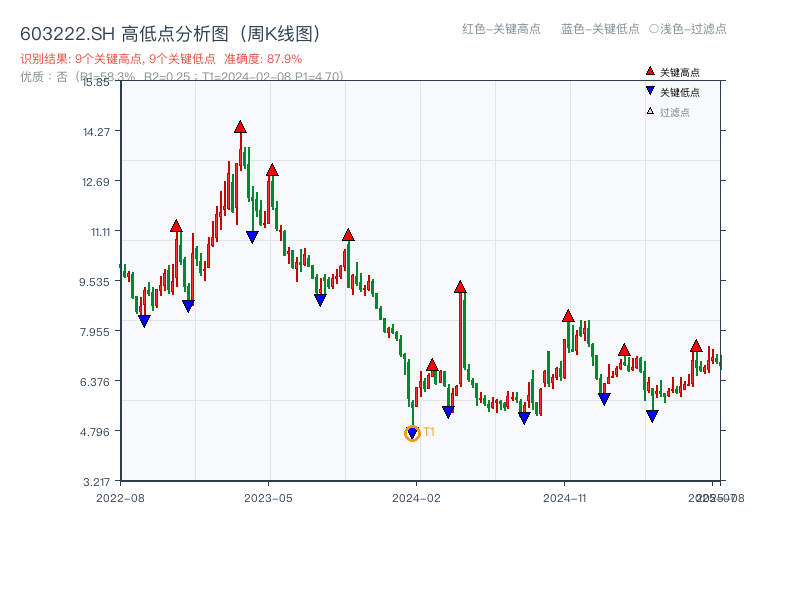Click the blue low marker near 2024-11
The image size is (800, 600).
(x=603, y=398)
